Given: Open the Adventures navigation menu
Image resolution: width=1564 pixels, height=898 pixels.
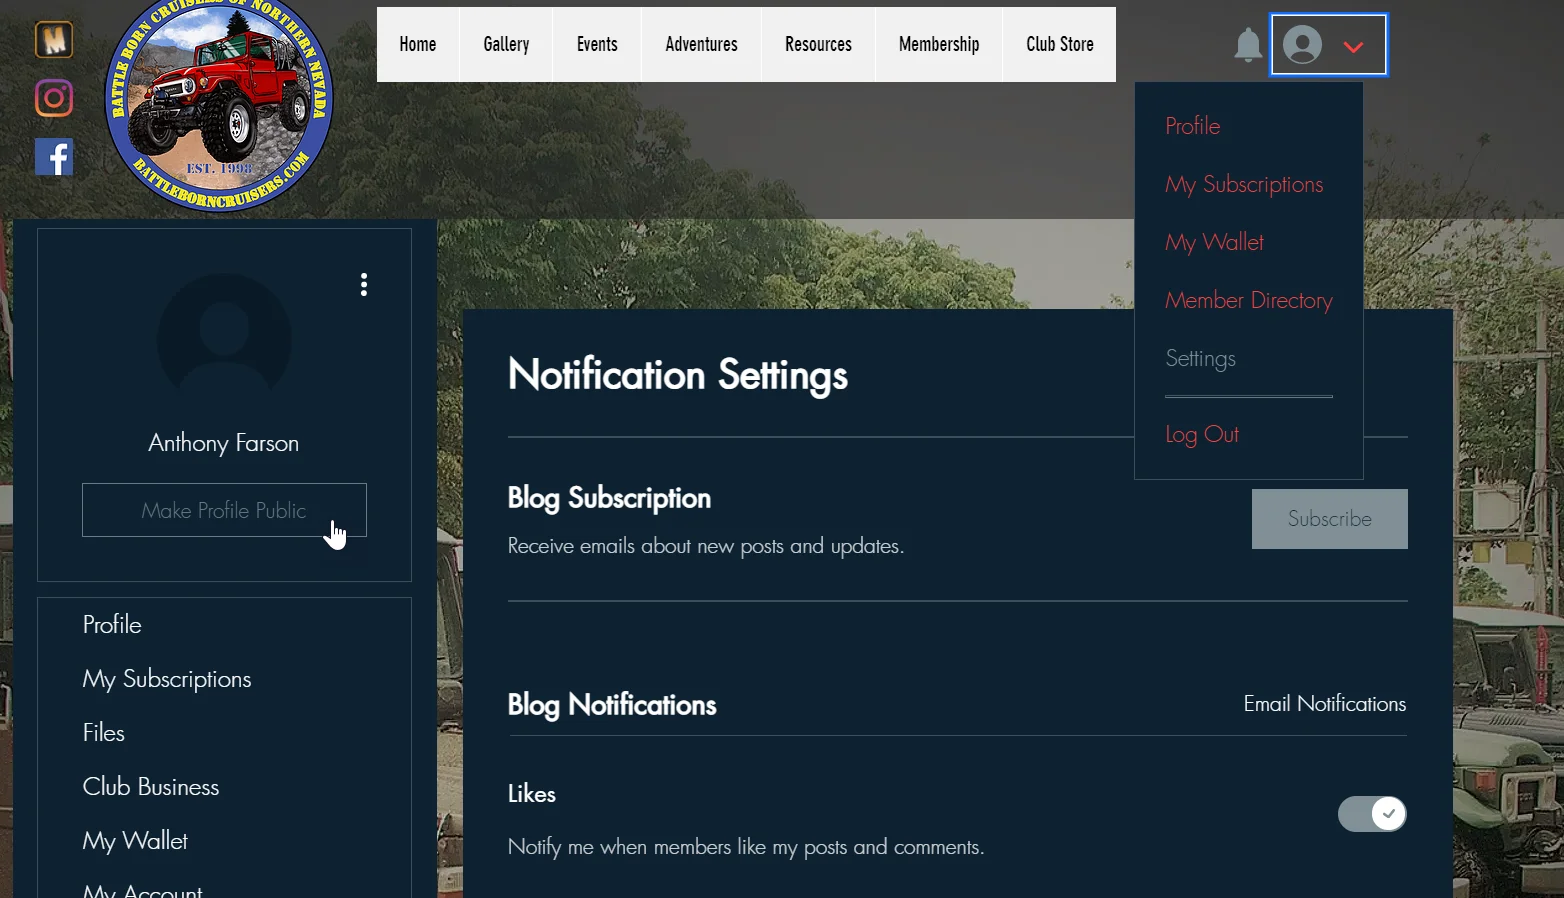Looking at the screenshot, I should click(701, 45).
